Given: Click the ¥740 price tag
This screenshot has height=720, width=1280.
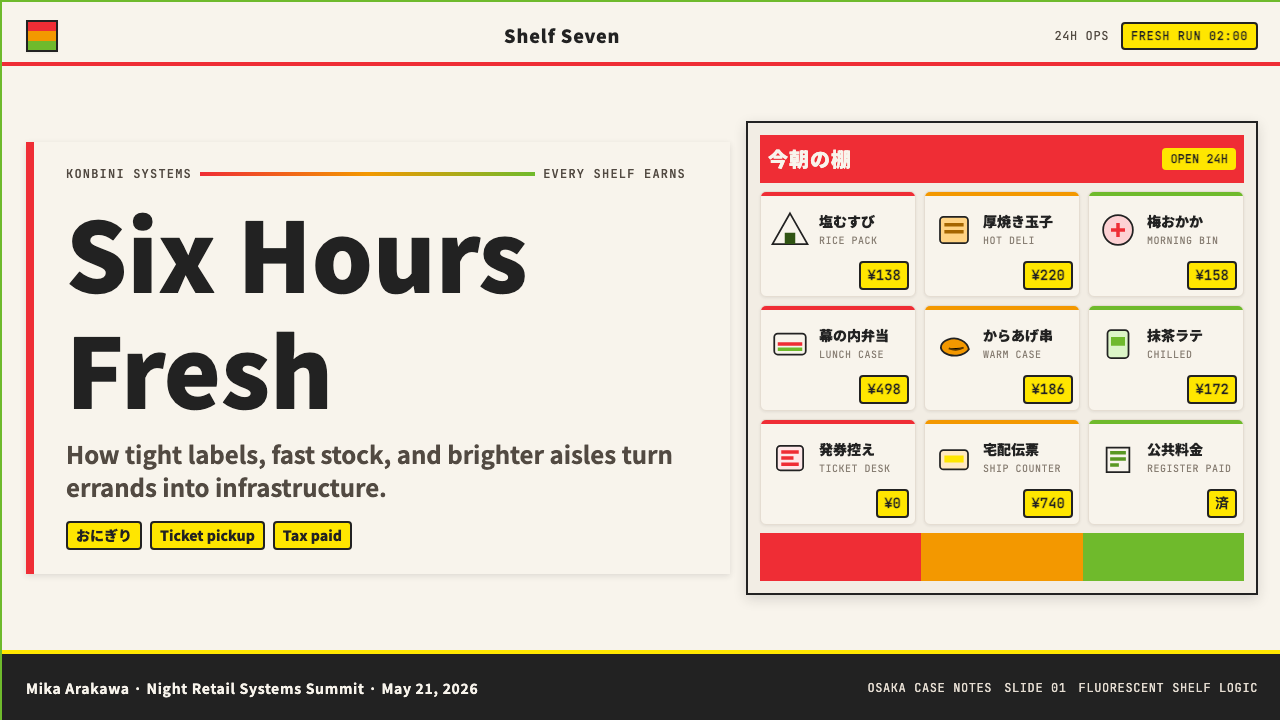Looking at the screenshot, I should pos(1048,503).
